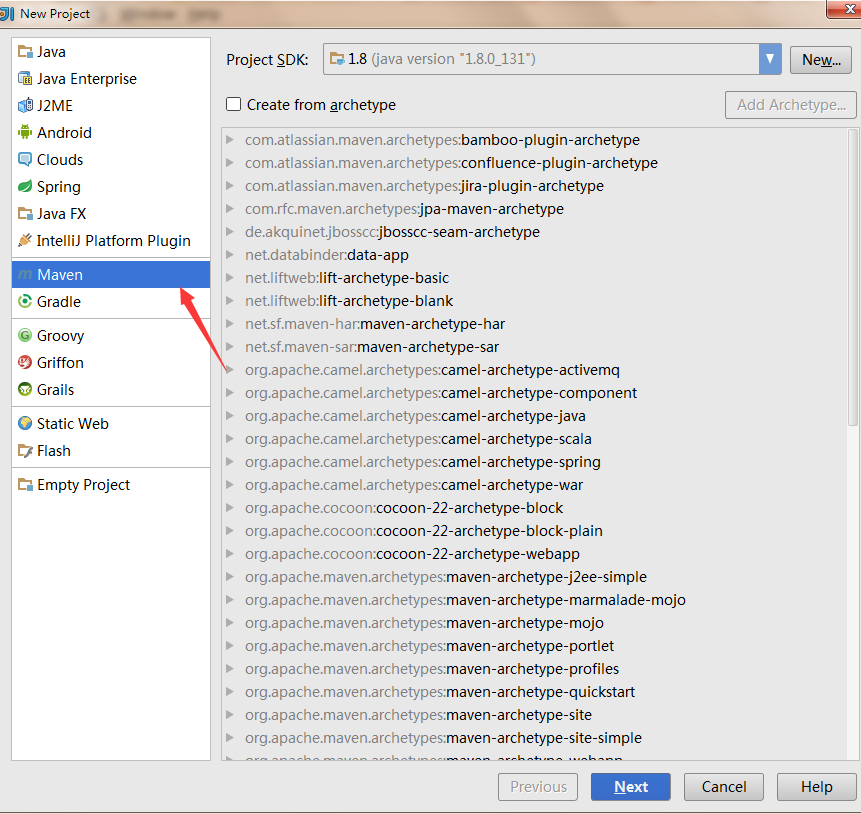Click New... SDK button
This screenshot has height=814, width=861.
pos(820,60)
